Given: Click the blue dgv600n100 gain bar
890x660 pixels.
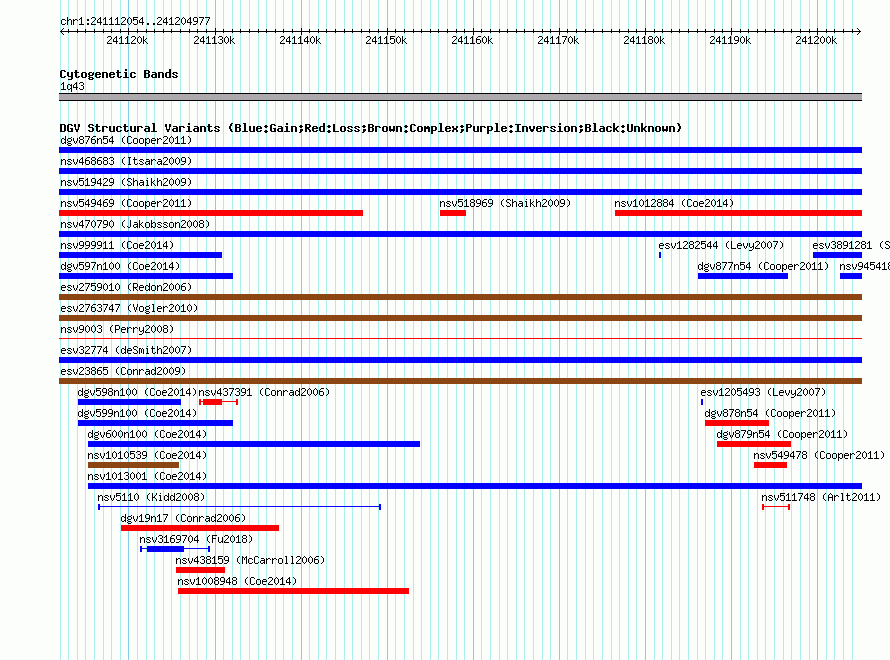Looking at the screenshot, I should click(254, 444).
